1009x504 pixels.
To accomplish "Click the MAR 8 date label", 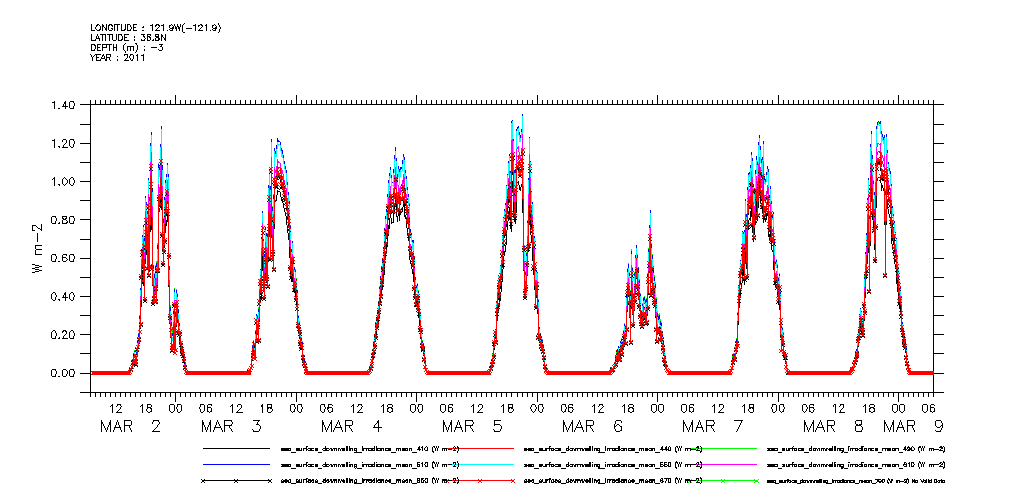I will pos(833,426).
